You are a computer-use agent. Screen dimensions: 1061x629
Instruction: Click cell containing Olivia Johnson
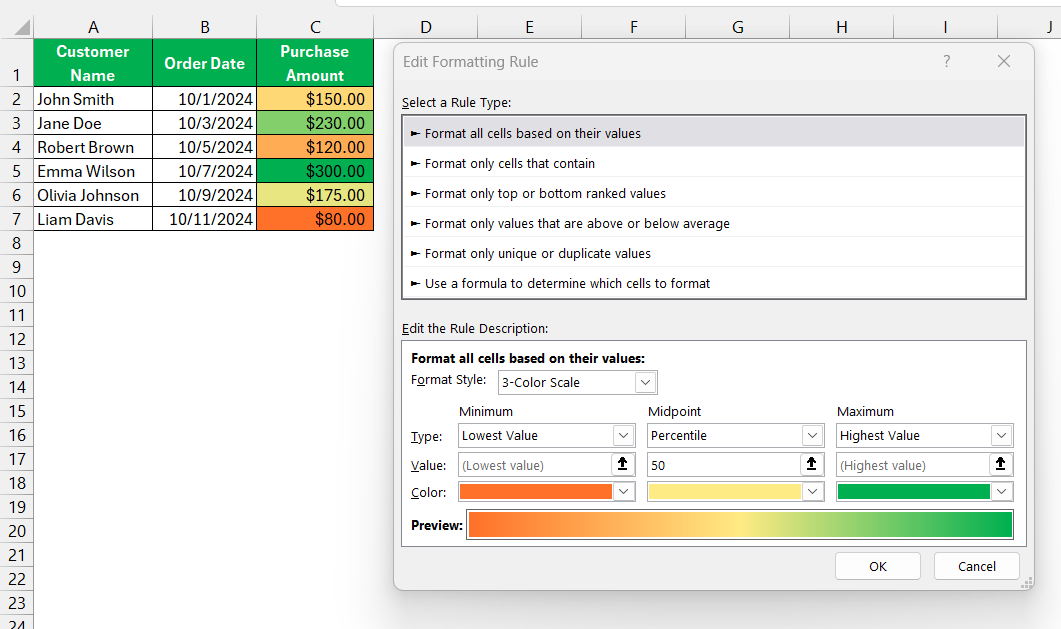coord(93,195)
